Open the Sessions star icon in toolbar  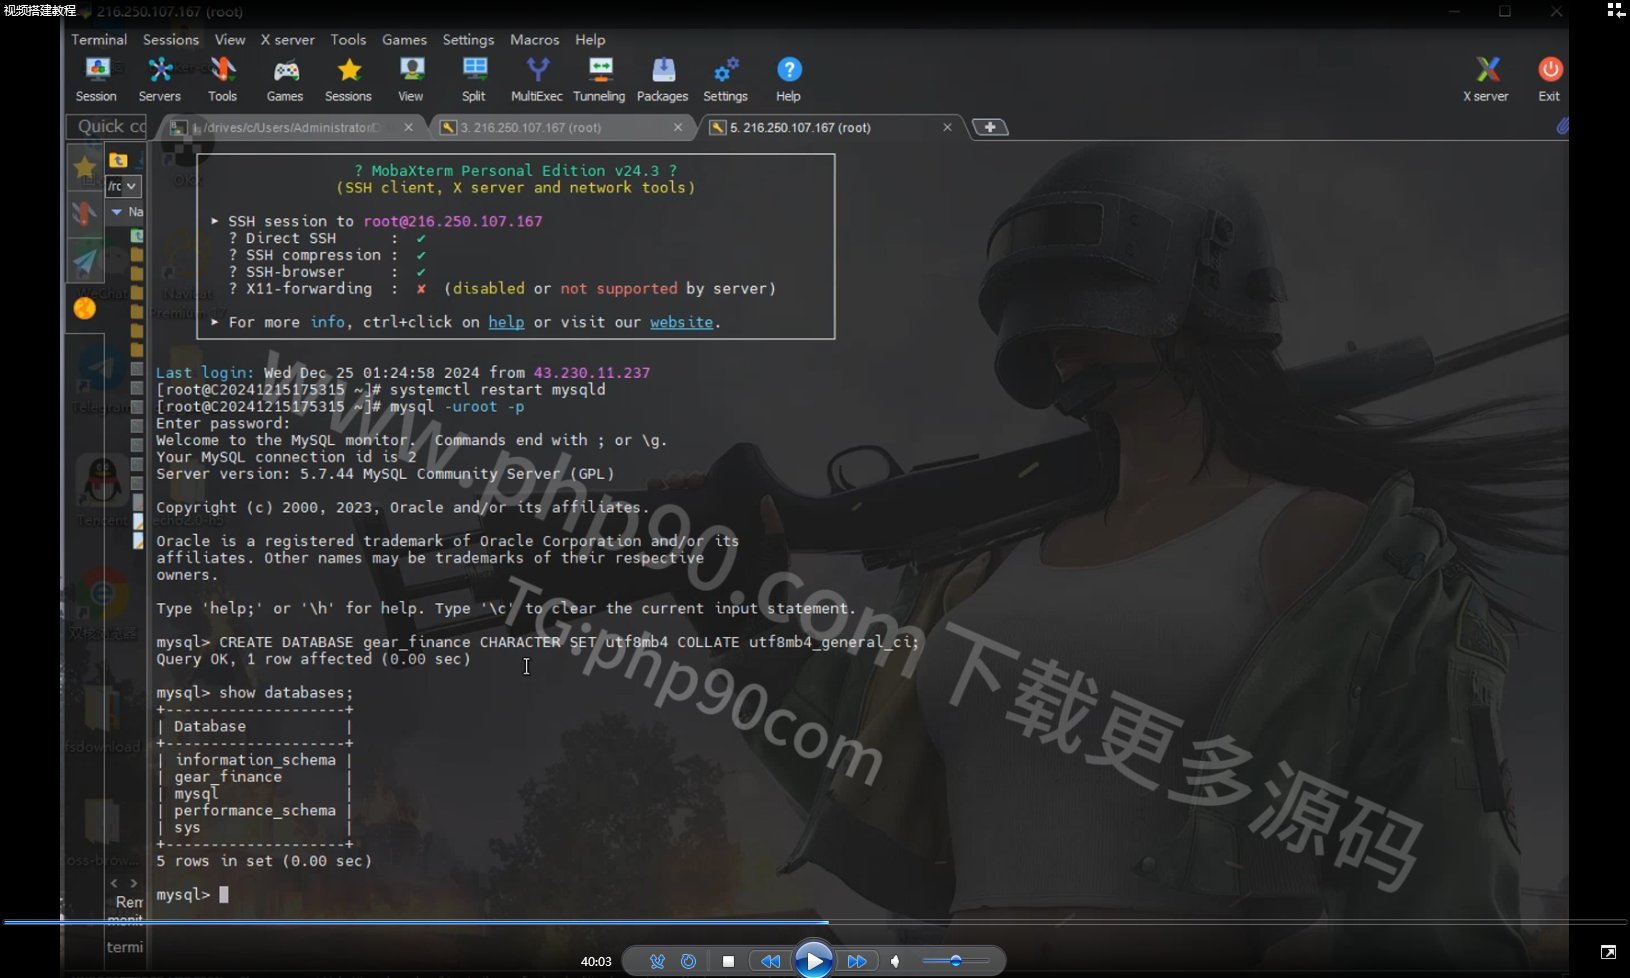click(x=348, y=79)
